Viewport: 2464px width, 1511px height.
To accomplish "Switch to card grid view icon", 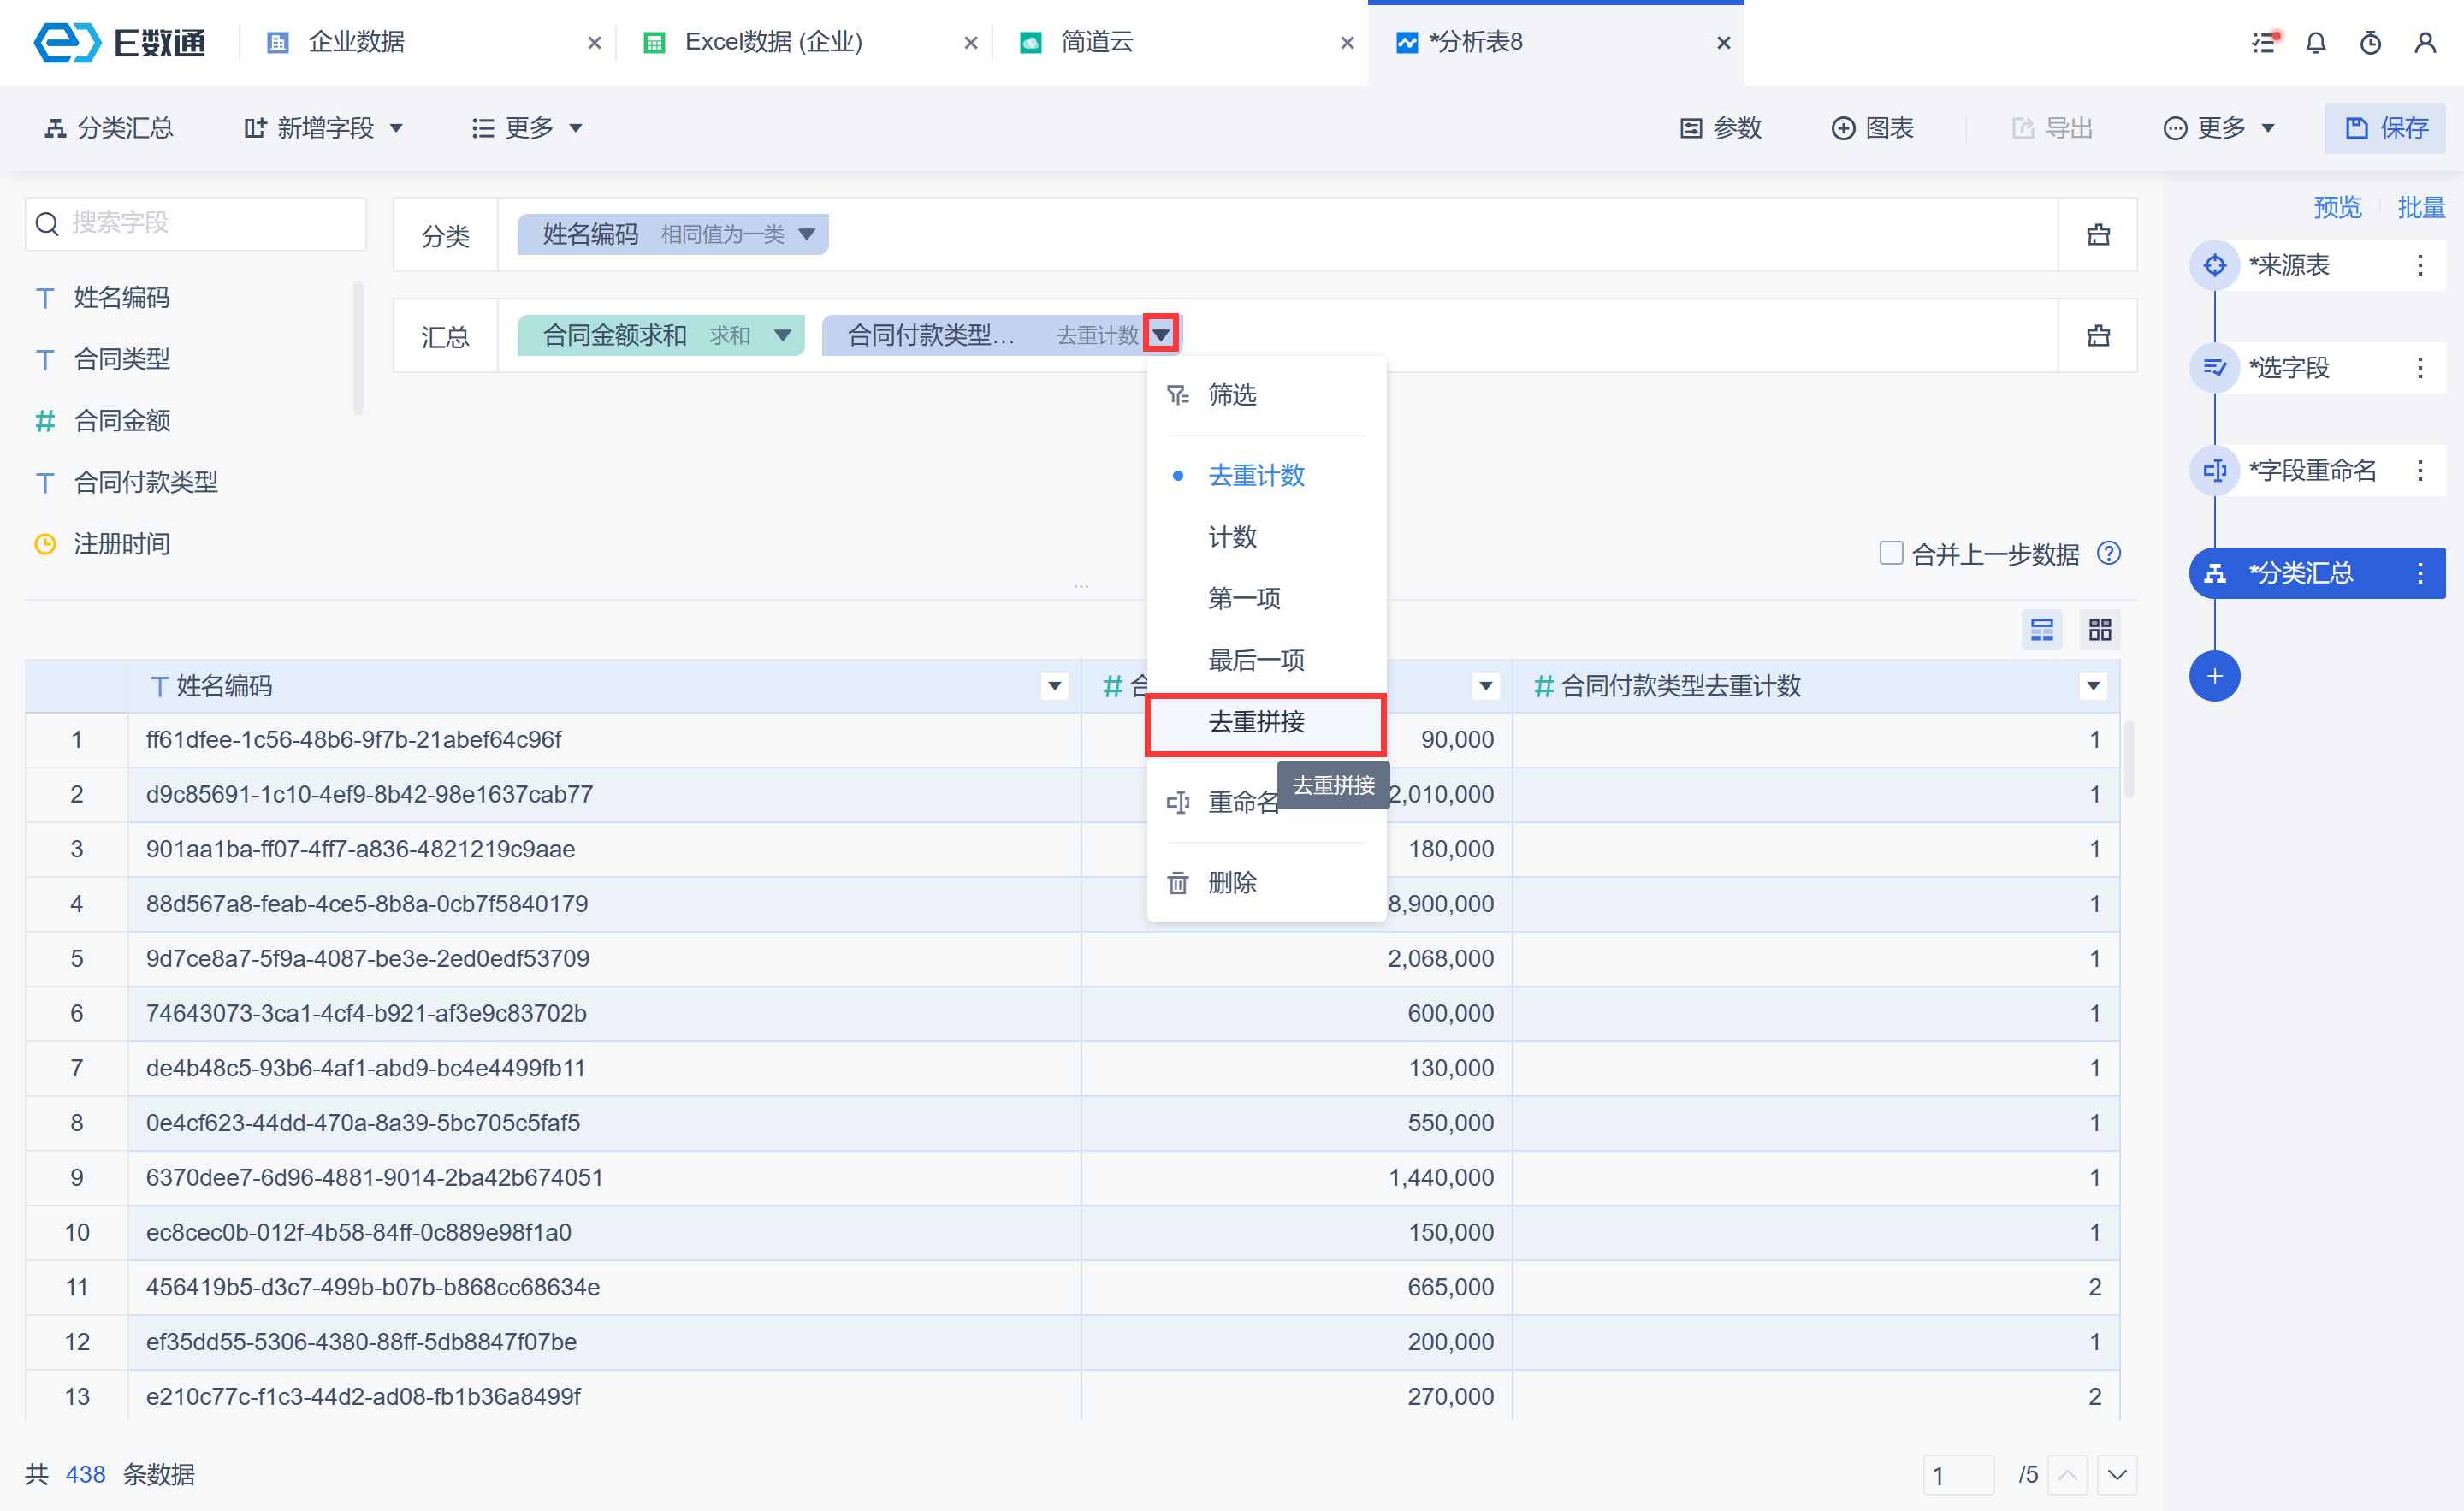I will pos(2099,630).
